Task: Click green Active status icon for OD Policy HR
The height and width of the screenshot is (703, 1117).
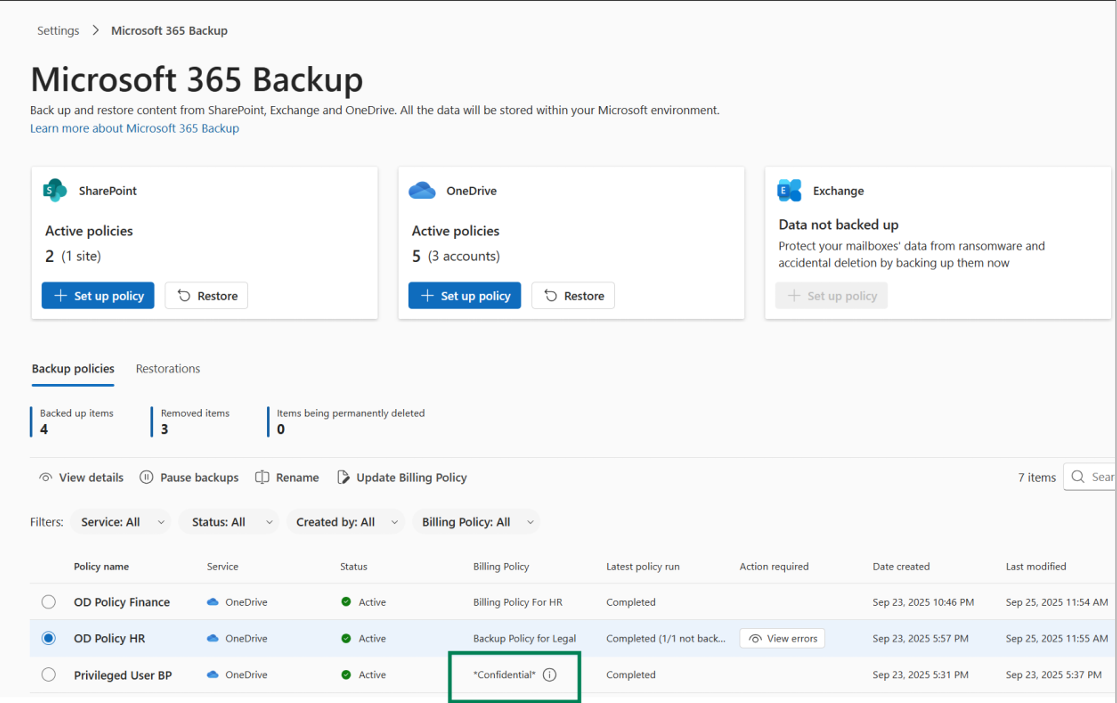Action: [346, 638]
